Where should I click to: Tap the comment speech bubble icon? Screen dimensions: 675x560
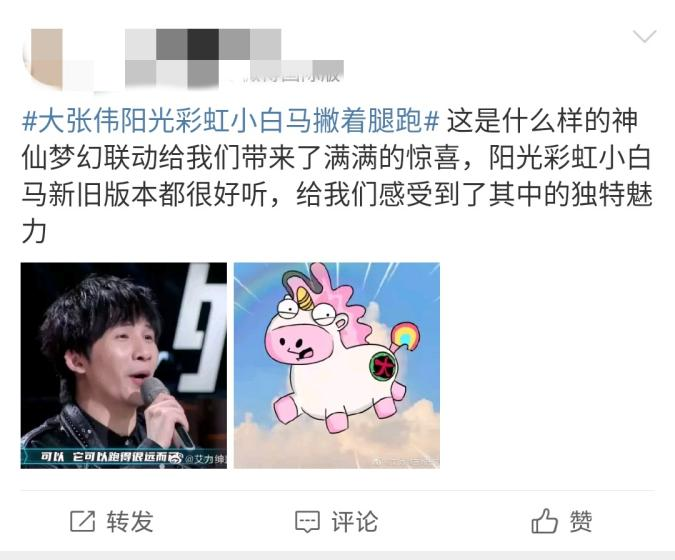point(307,522)
